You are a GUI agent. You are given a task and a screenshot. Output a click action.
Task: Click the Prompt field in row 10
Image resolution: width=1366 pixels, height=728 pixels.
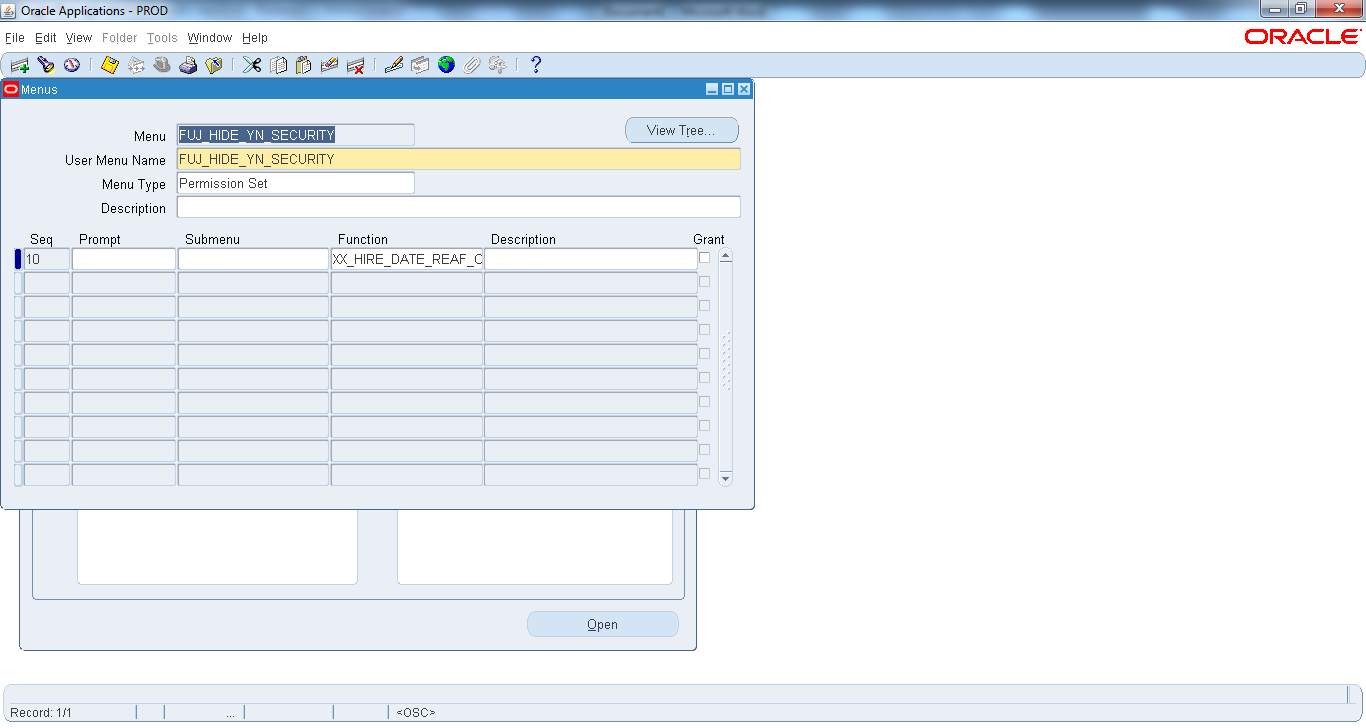(x=124, y=259)
